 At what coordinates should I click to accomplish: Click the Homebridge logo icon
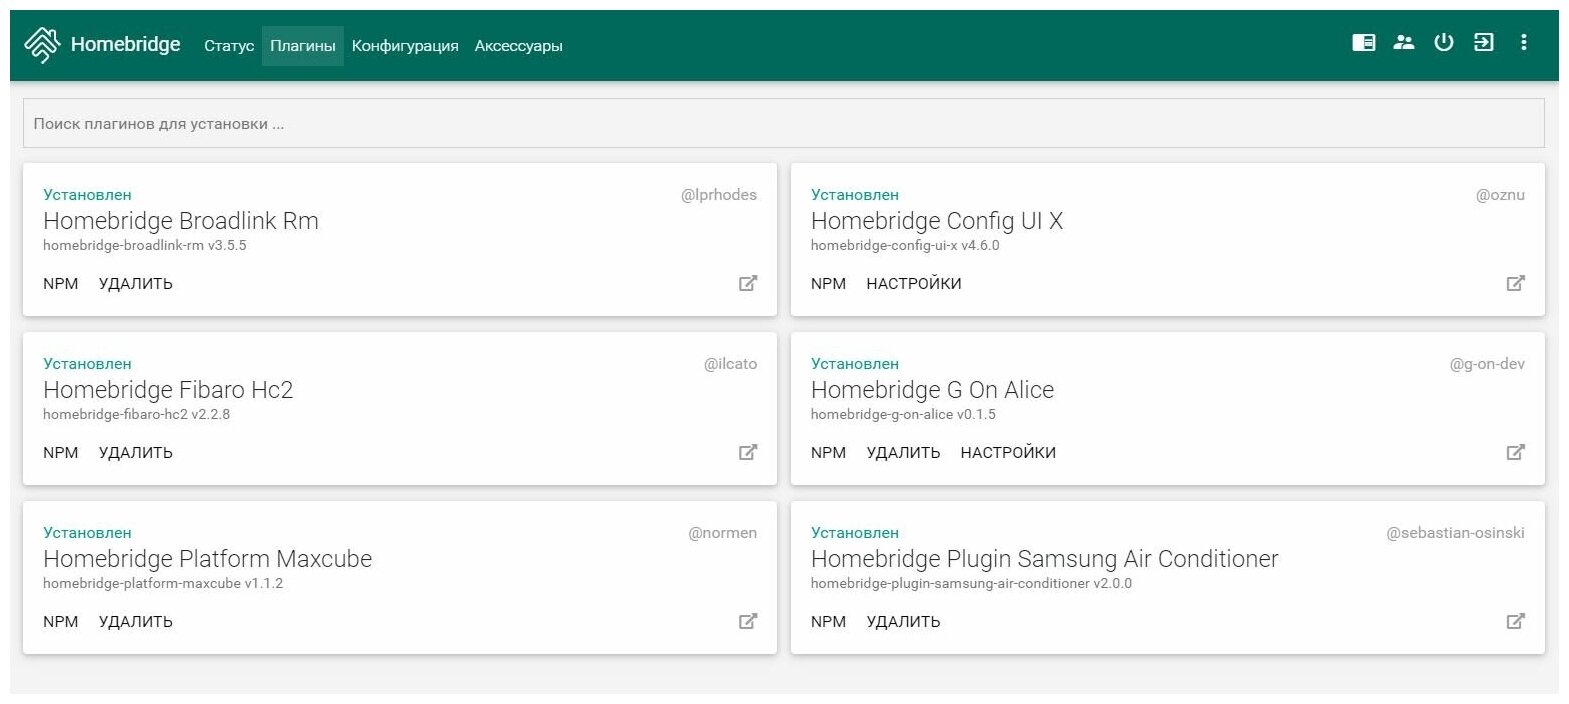(42, 45)
